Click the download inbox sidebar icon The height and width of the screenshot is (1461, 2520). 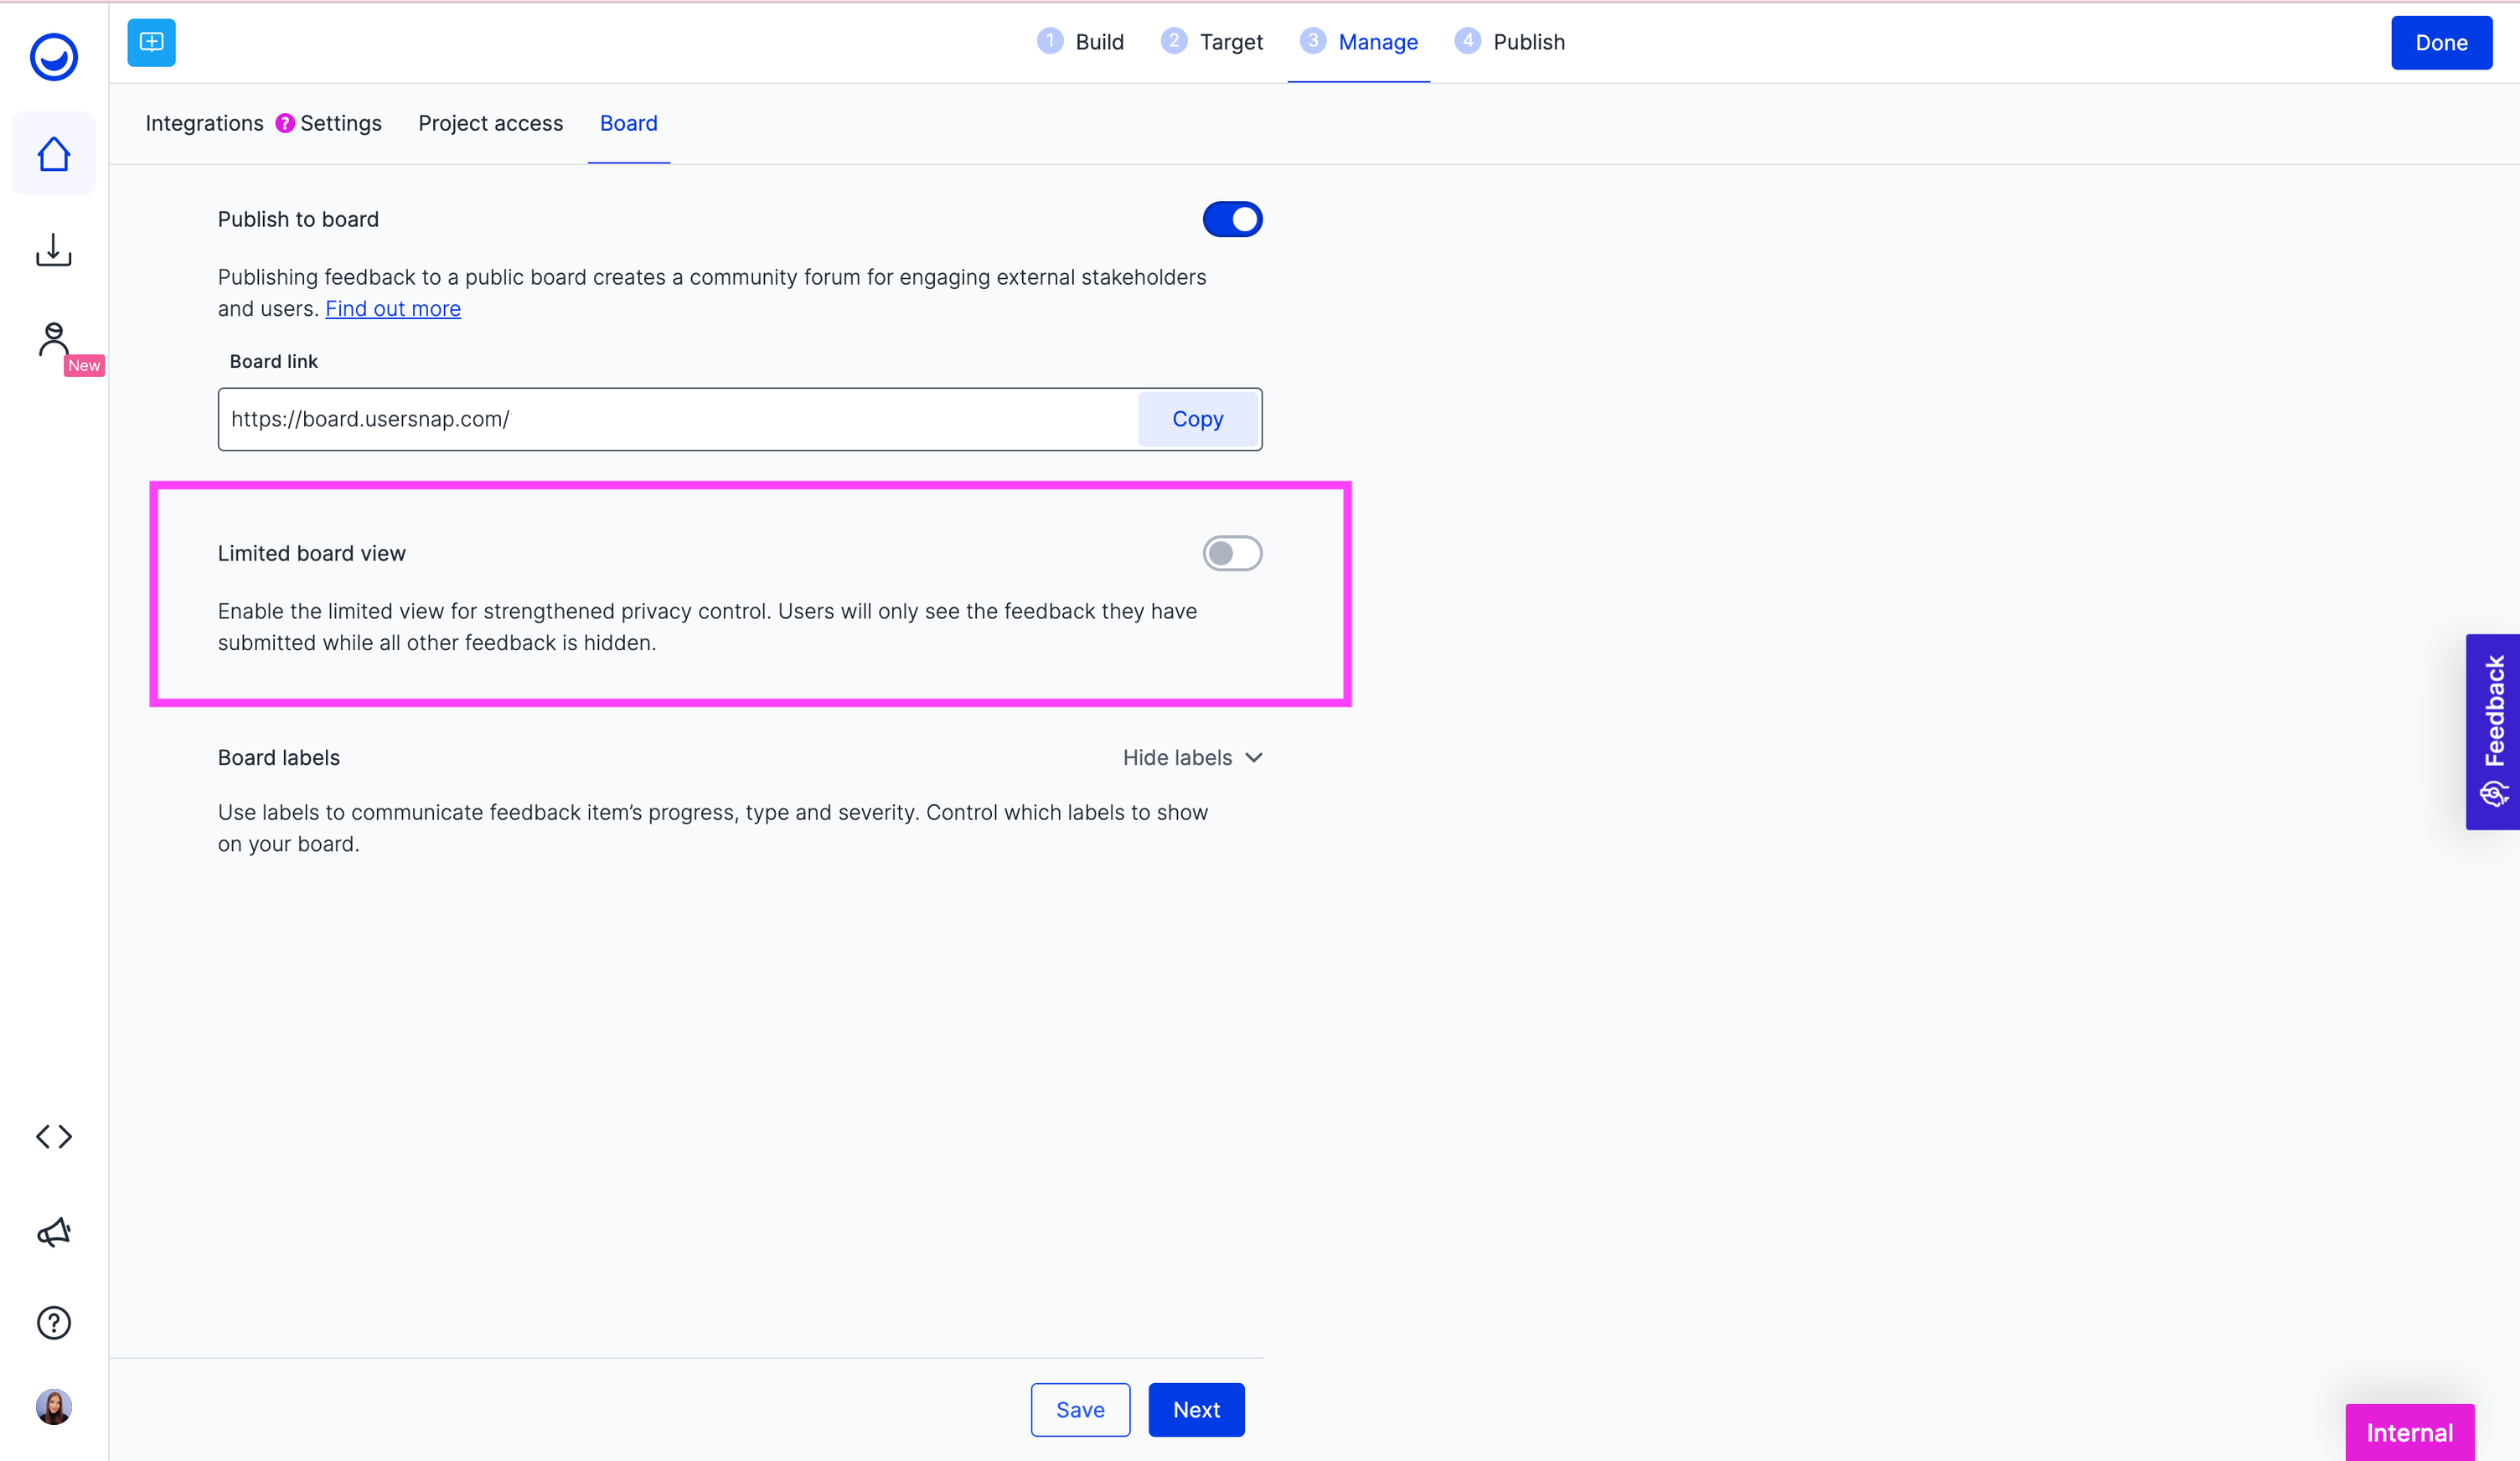coord(54,250)
